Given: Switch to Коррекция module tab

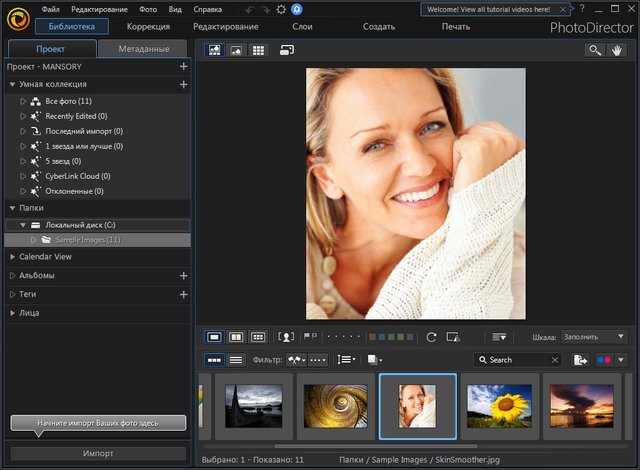Looking at the screenshot, I should 148,27.
